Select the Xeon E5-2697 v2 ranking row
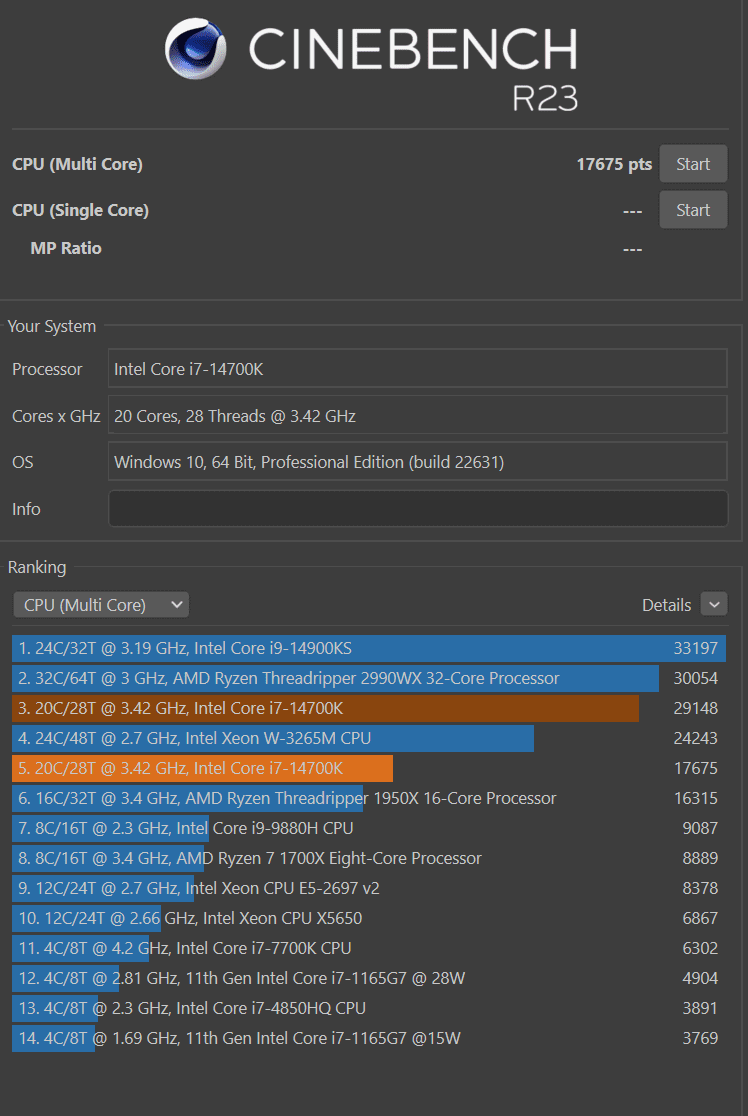Image resolution: width=748 pixels, height=1116 pixels. click(369, 888)
